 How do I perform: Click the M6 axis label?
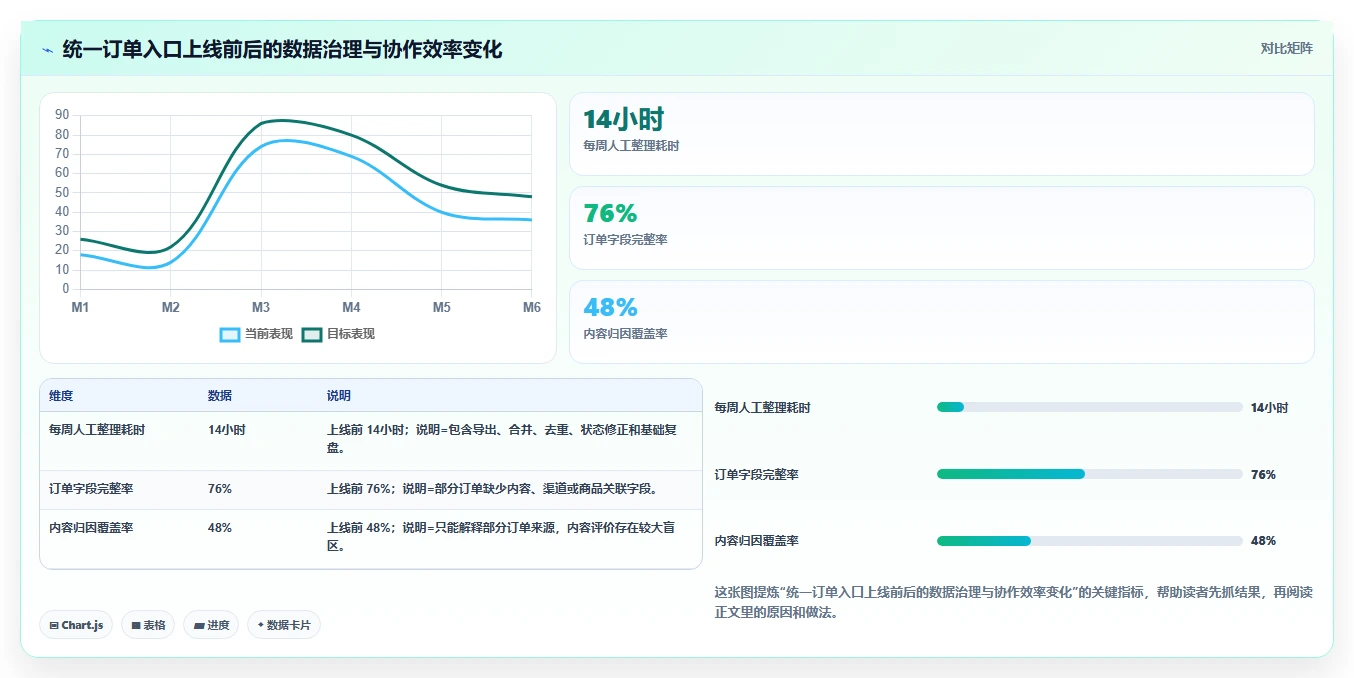tap(531, 307)
